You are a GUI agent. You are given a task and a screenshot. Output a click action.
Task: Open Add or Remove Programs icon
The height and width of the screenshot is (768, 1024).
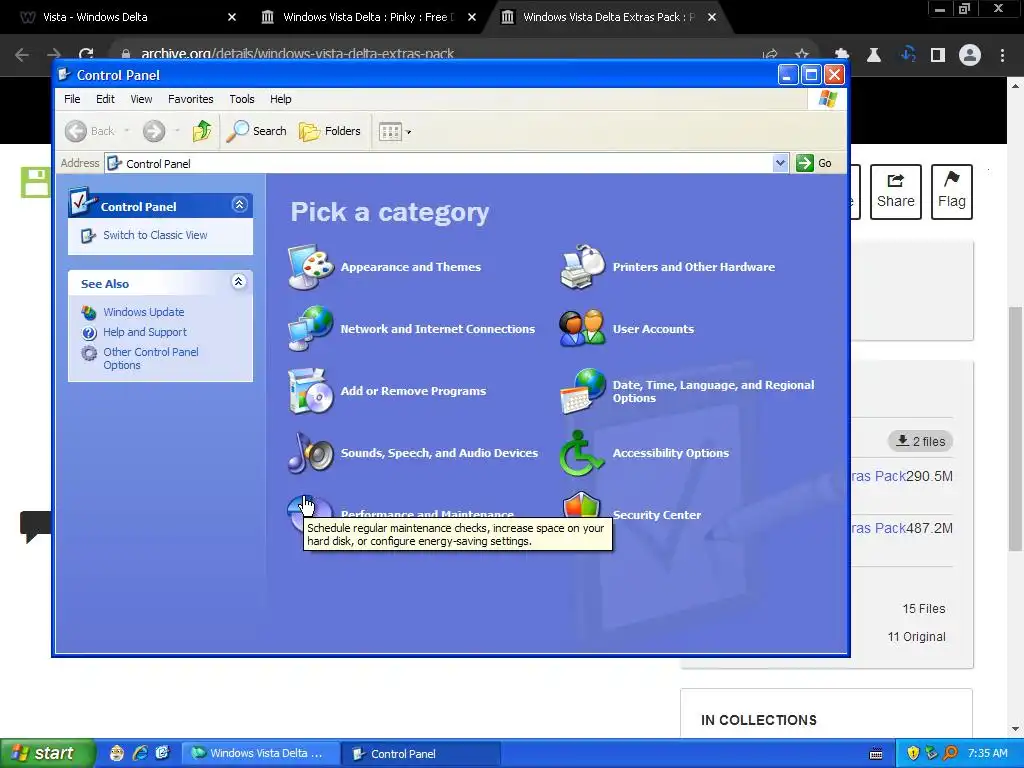click(311, 391)
